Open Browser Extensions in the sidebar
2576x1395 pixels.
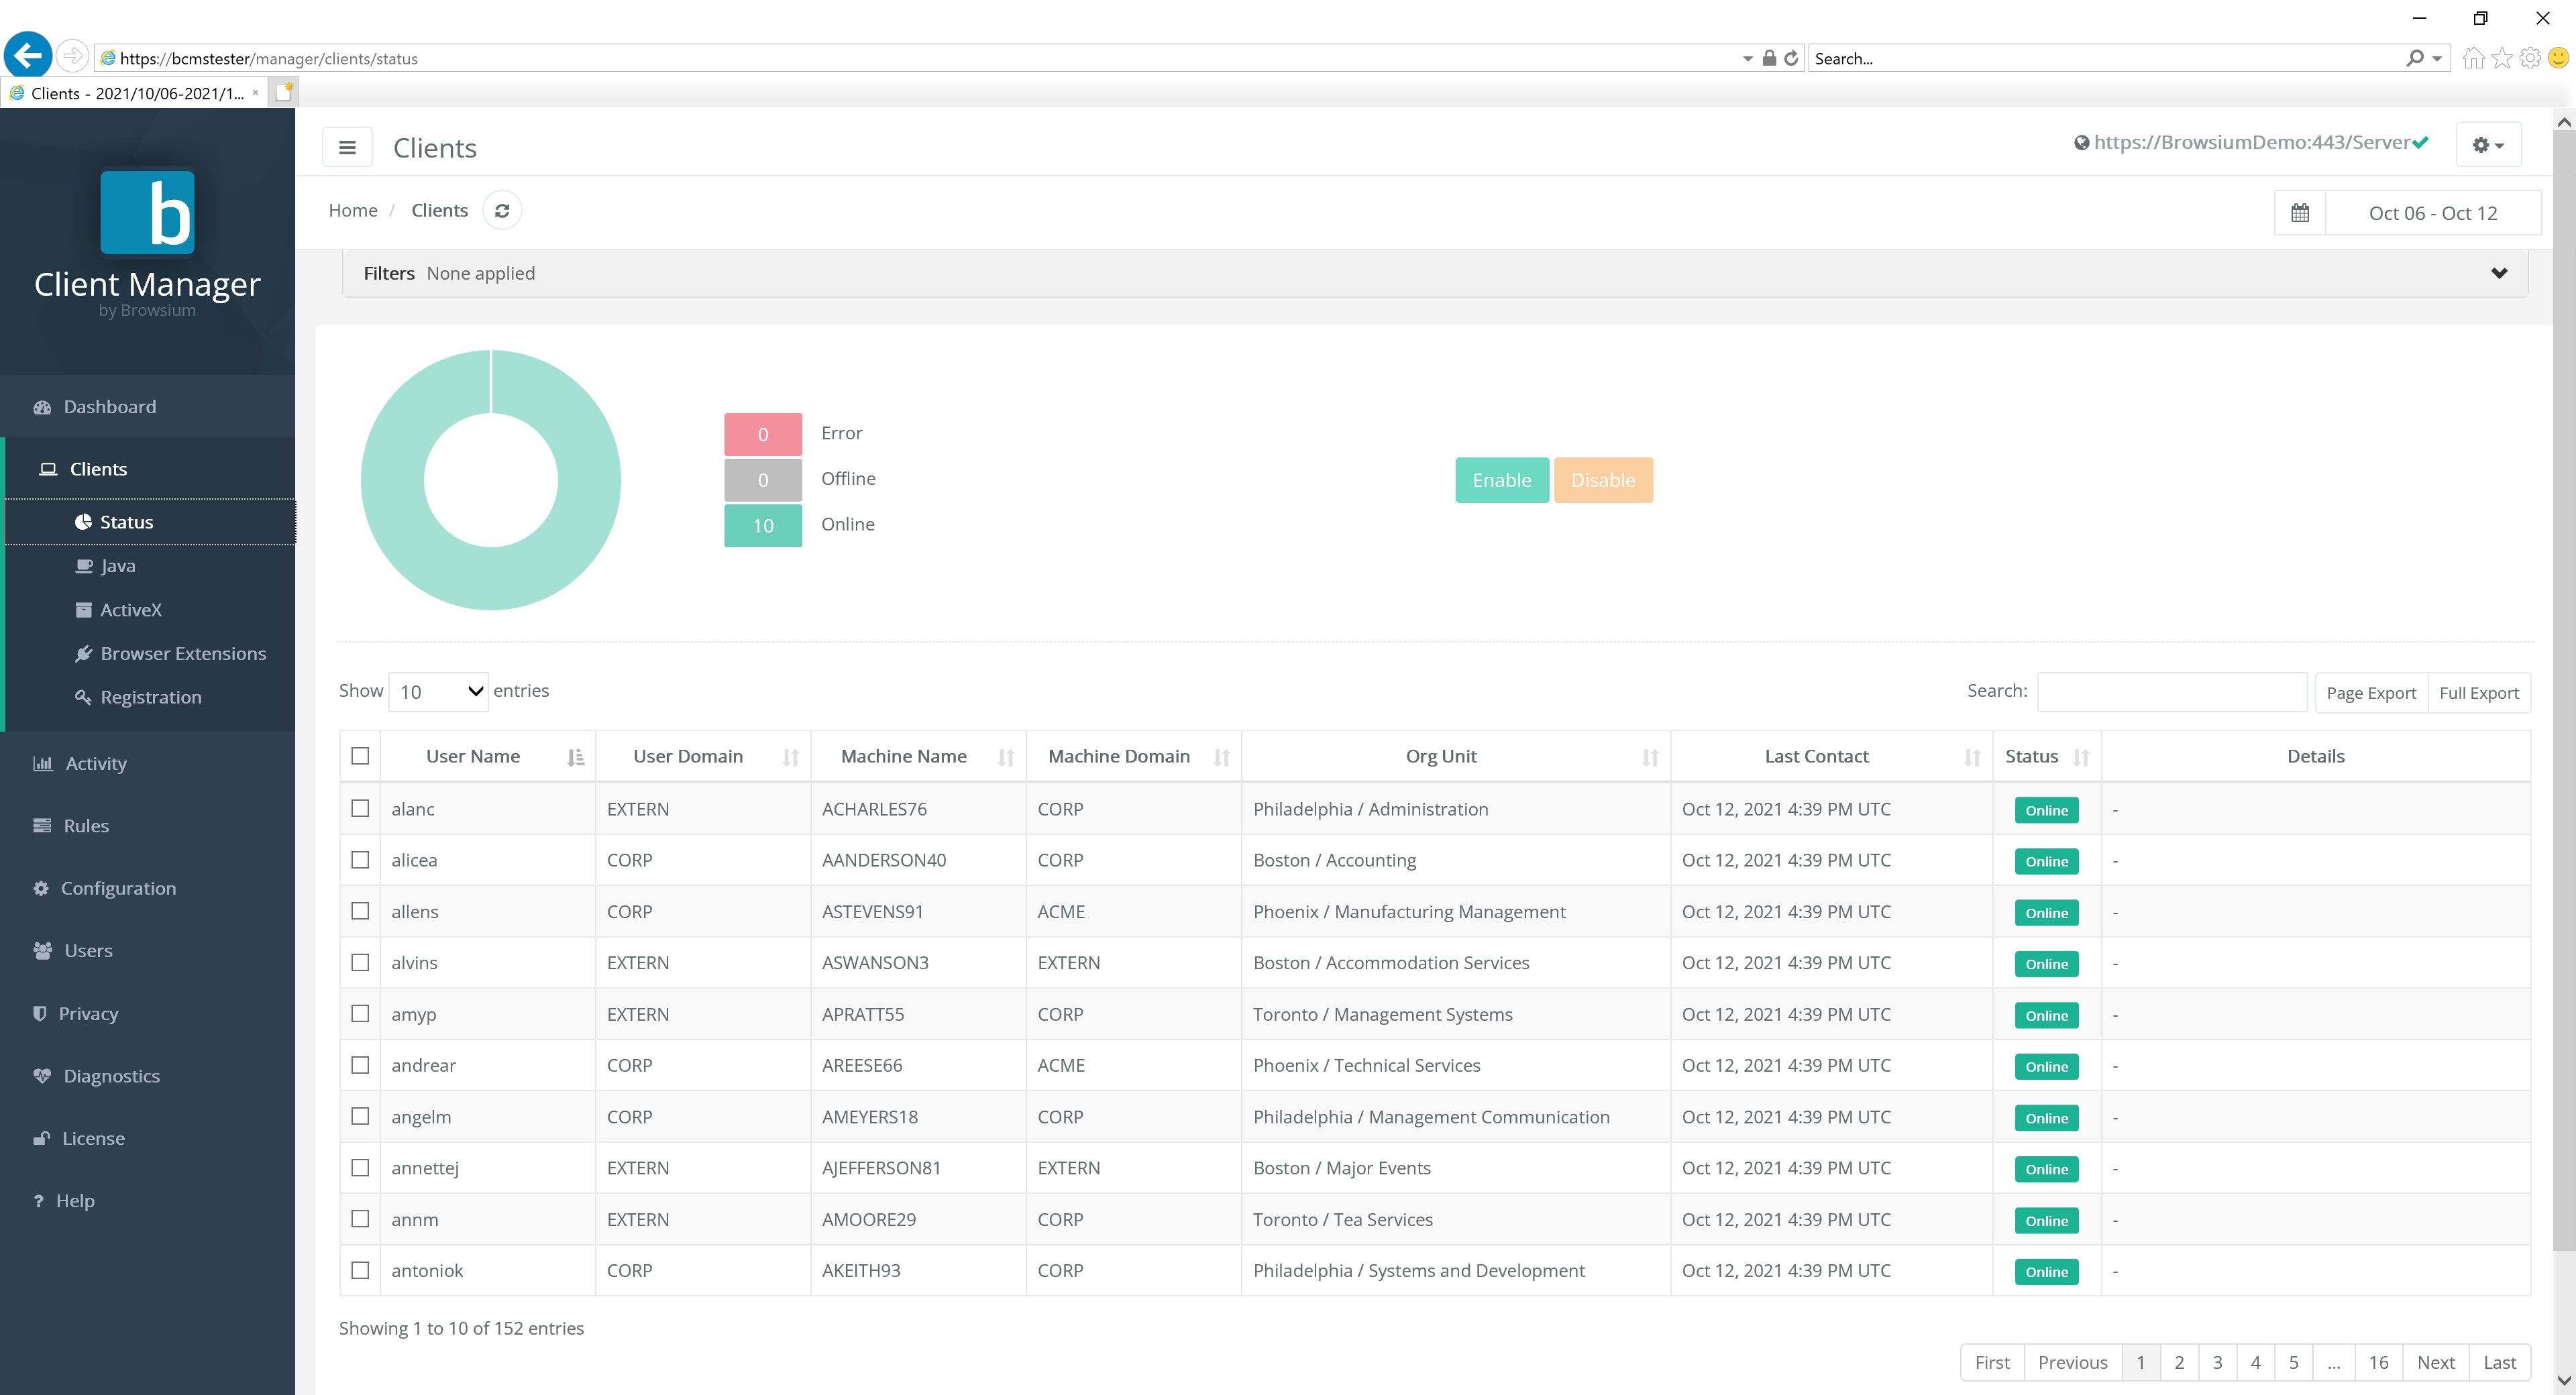click(182, 653)
